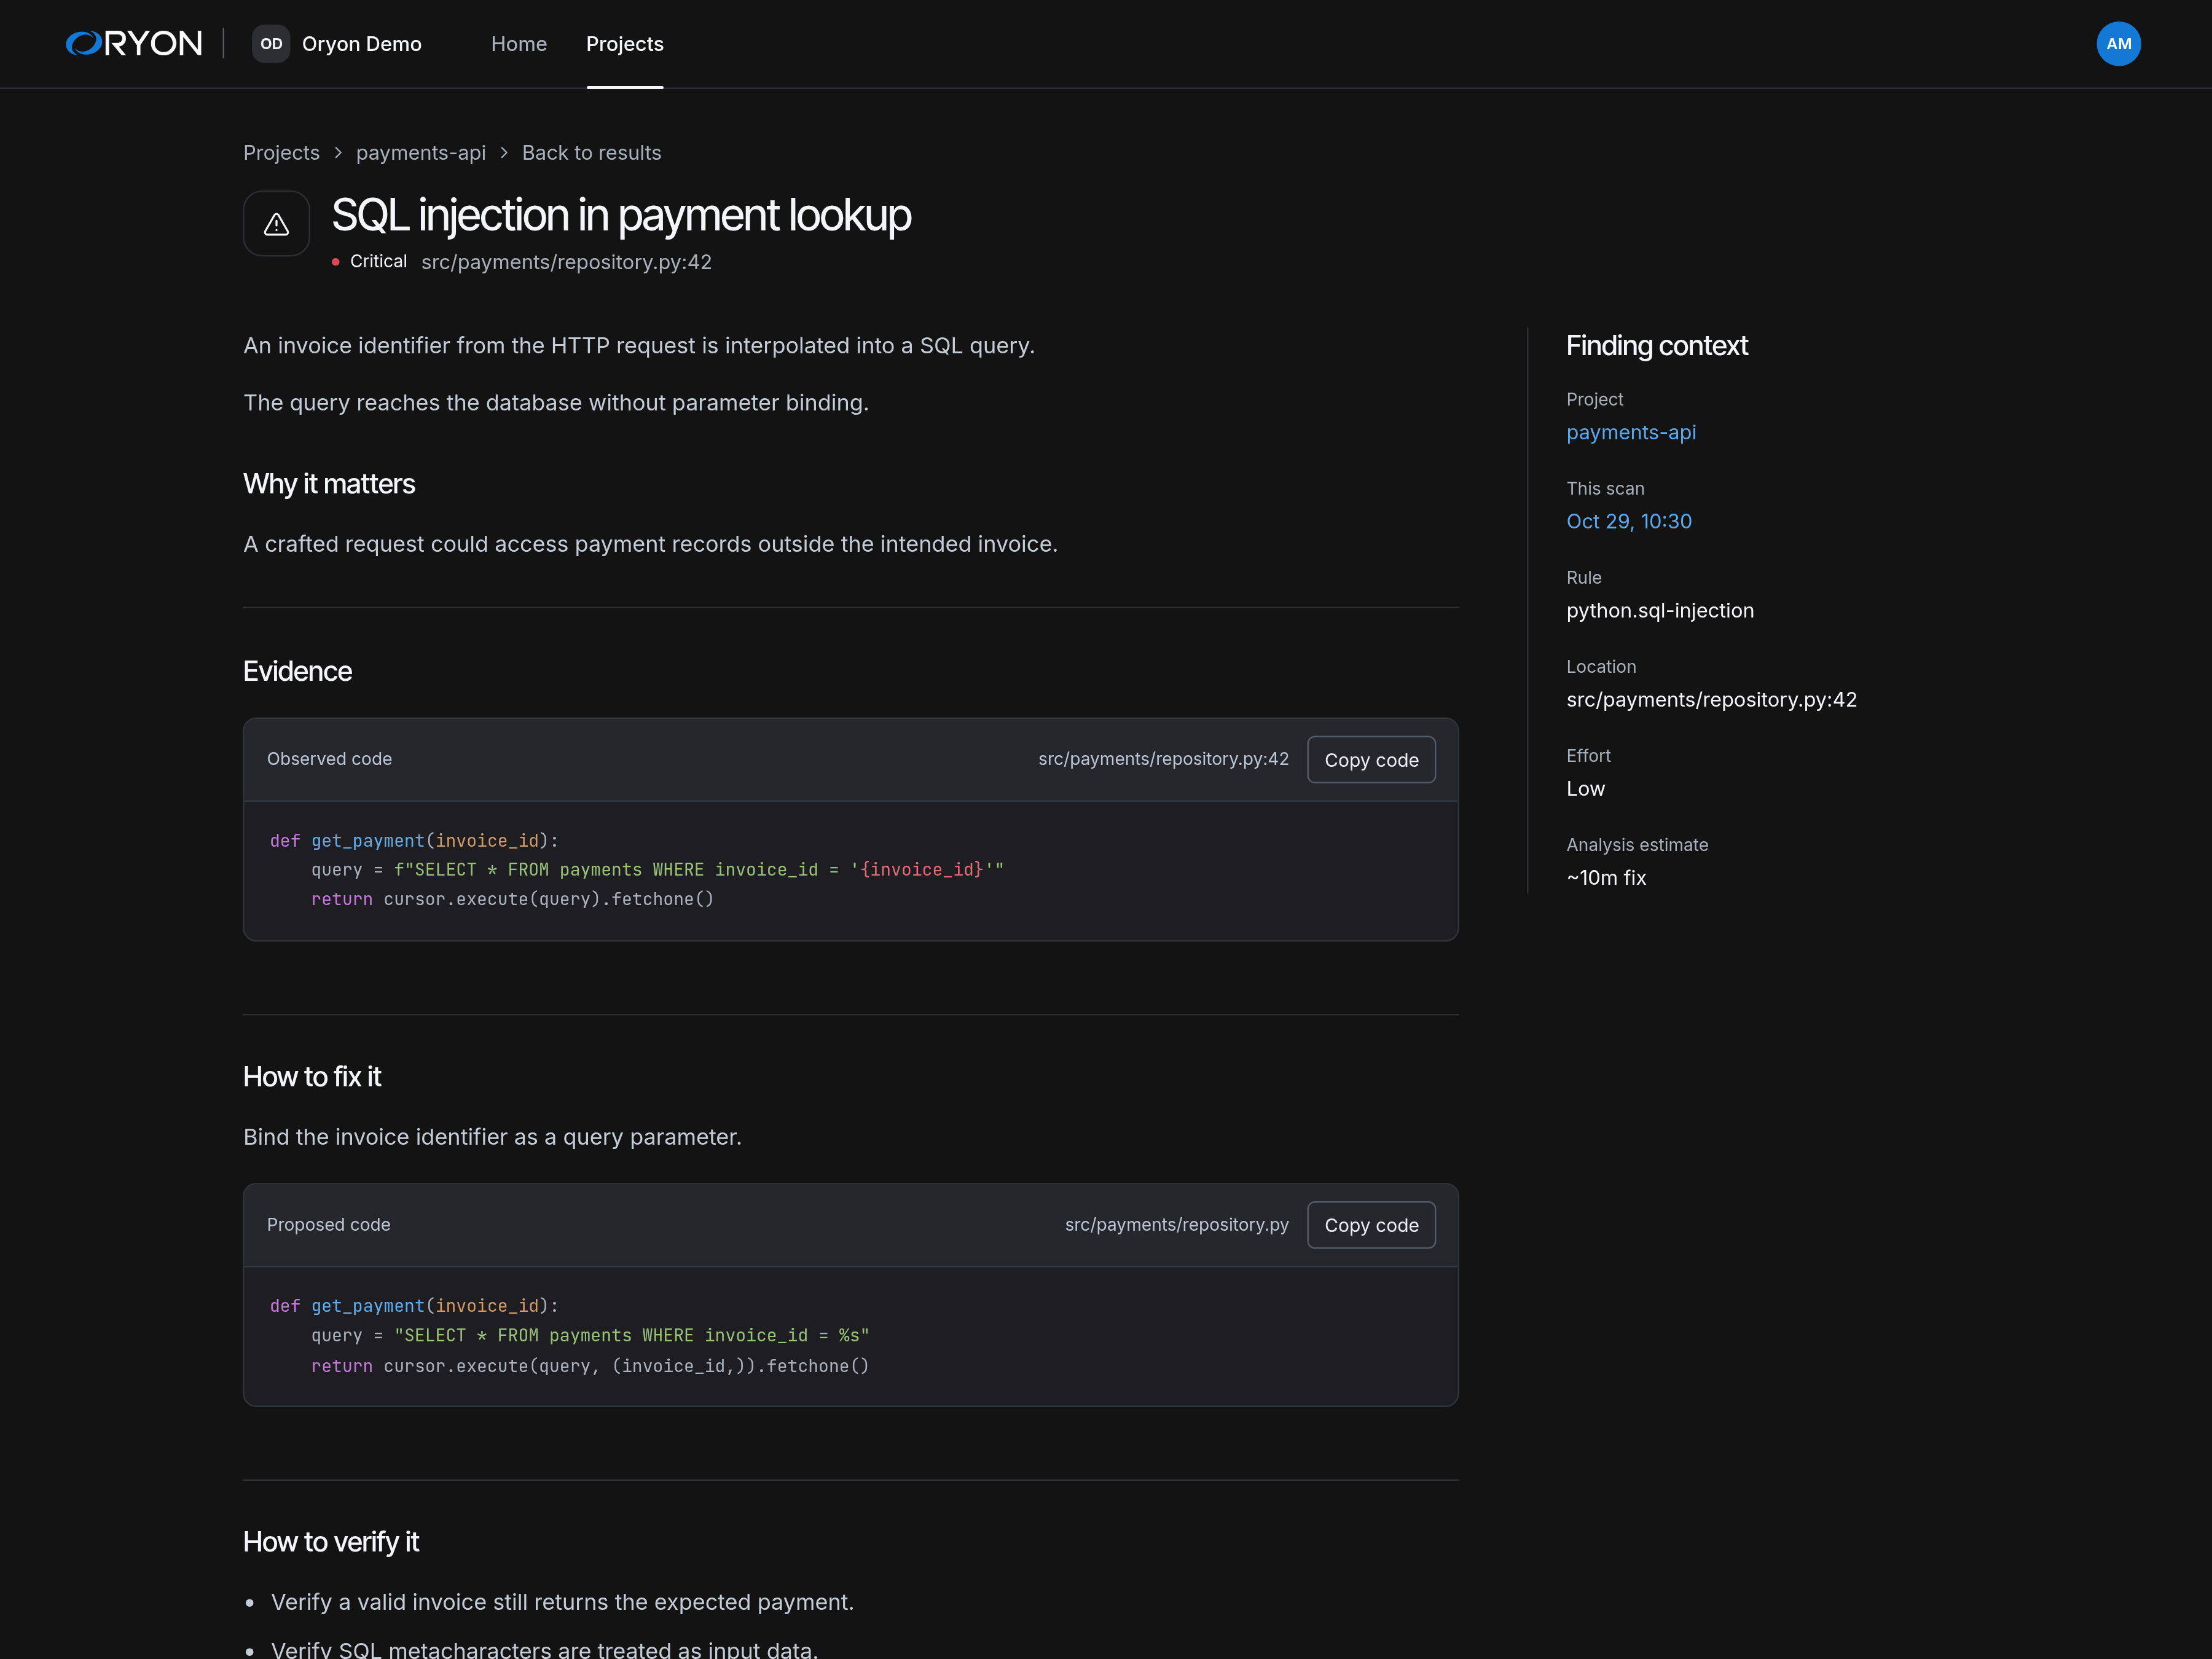This screenshot has height=1659, width=2212.
Task: Open the Home tab
Action: [x=519, y=44]
